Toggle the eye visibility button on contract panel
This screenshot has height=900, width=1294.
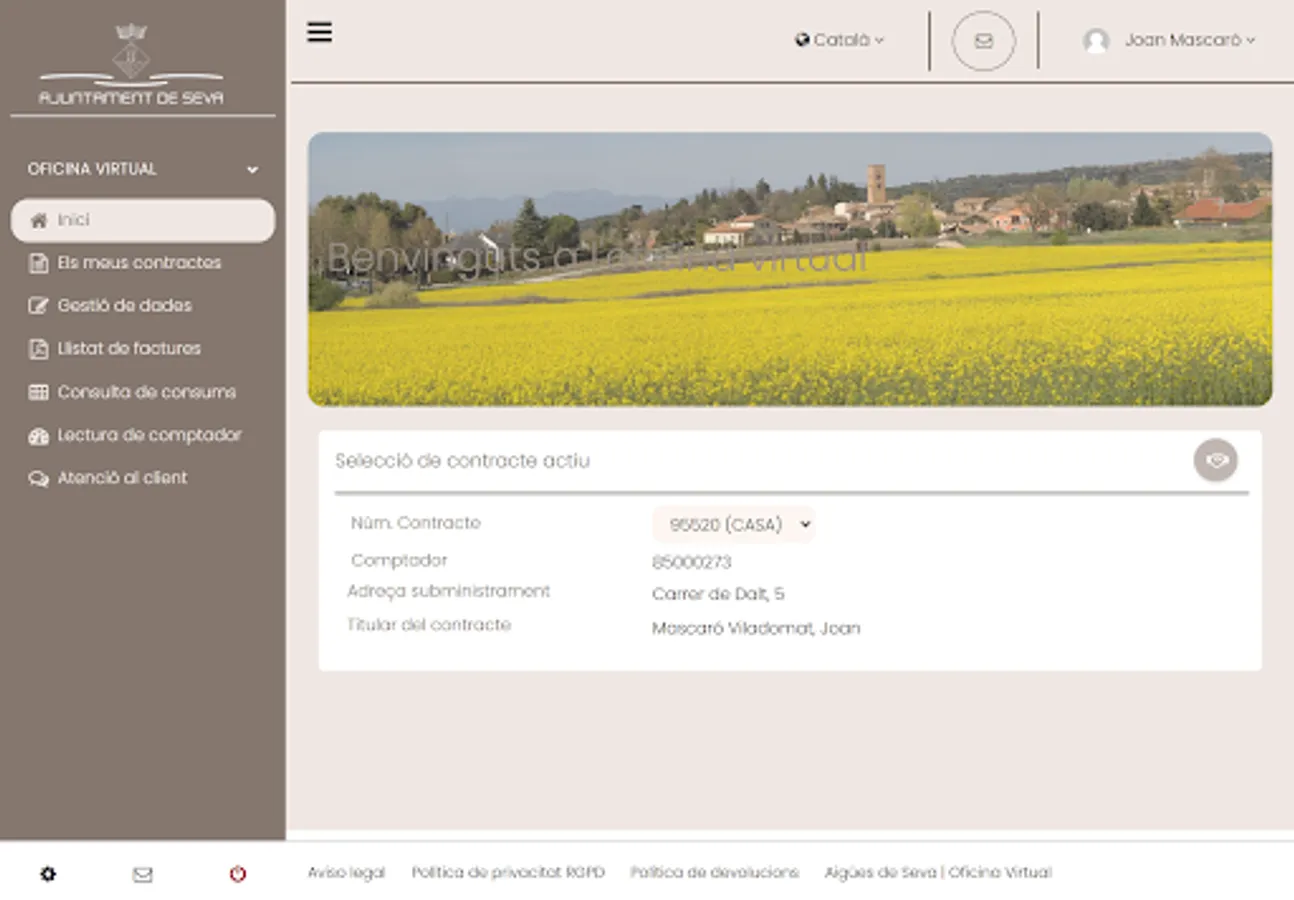click(1216, 460)
